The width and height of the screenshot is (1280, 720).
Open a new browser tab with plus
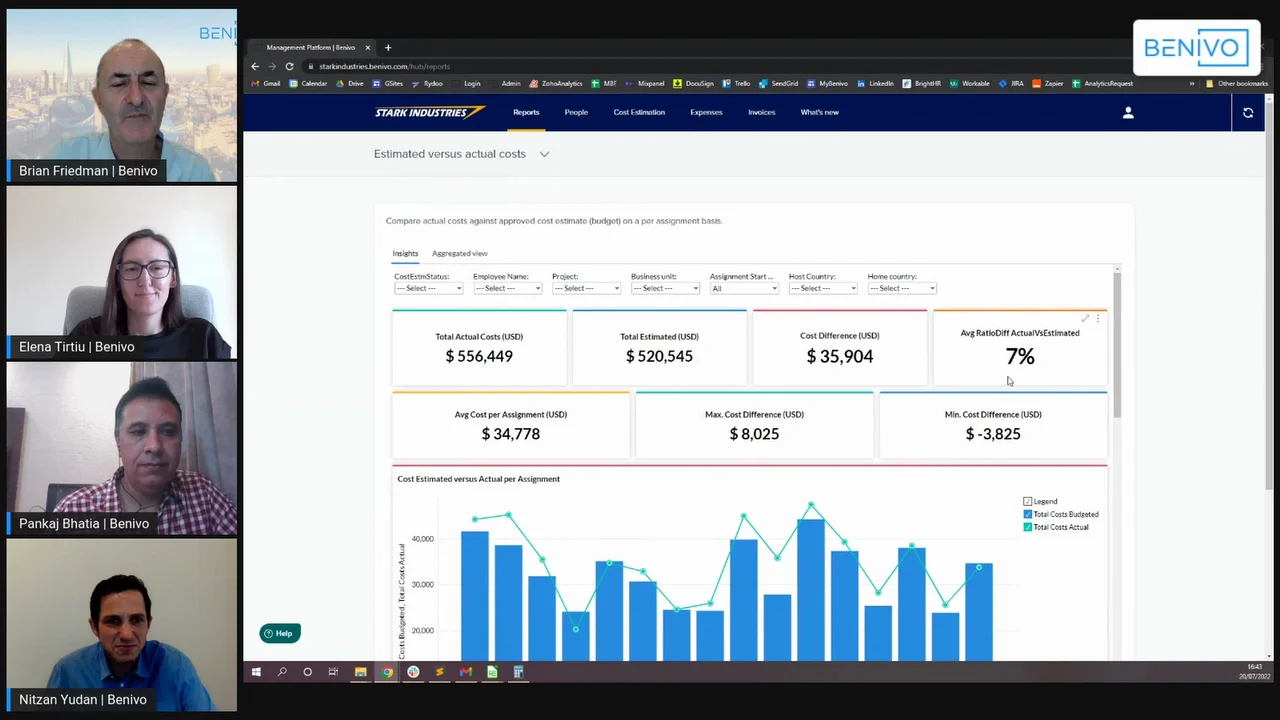click(x=388, y=47)
